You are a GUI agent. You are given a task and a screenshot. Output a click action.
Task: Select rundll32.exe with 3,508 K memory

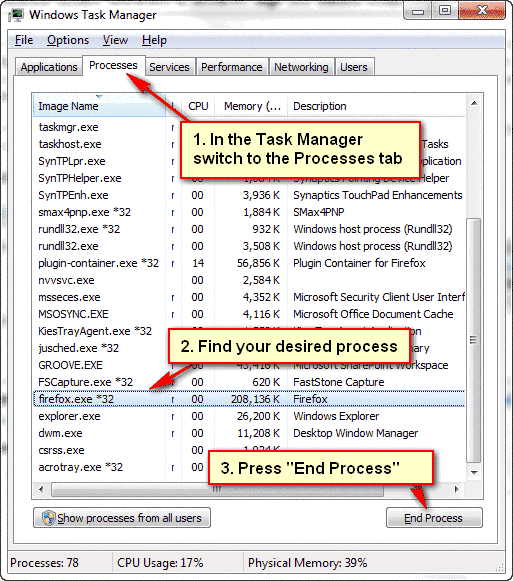(x=249, y=246)
